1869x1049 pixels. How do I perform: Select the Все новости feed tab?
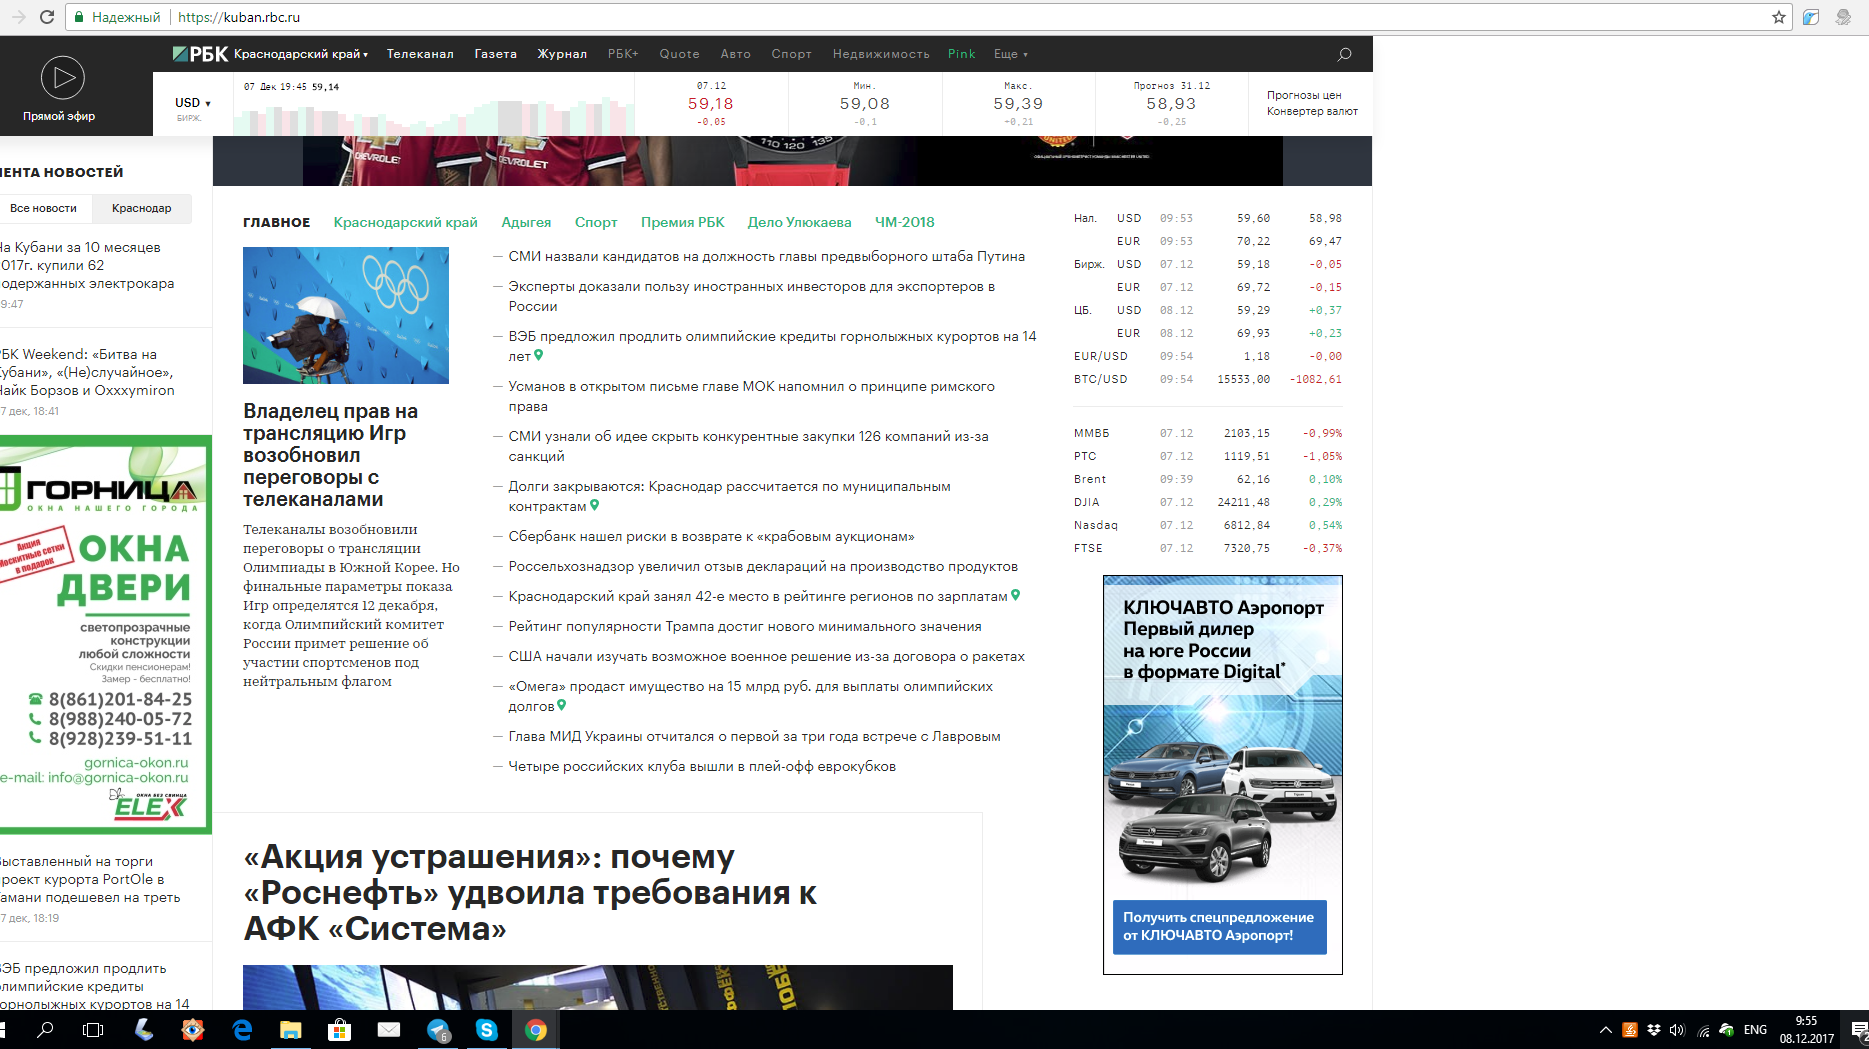click(43, 208)
